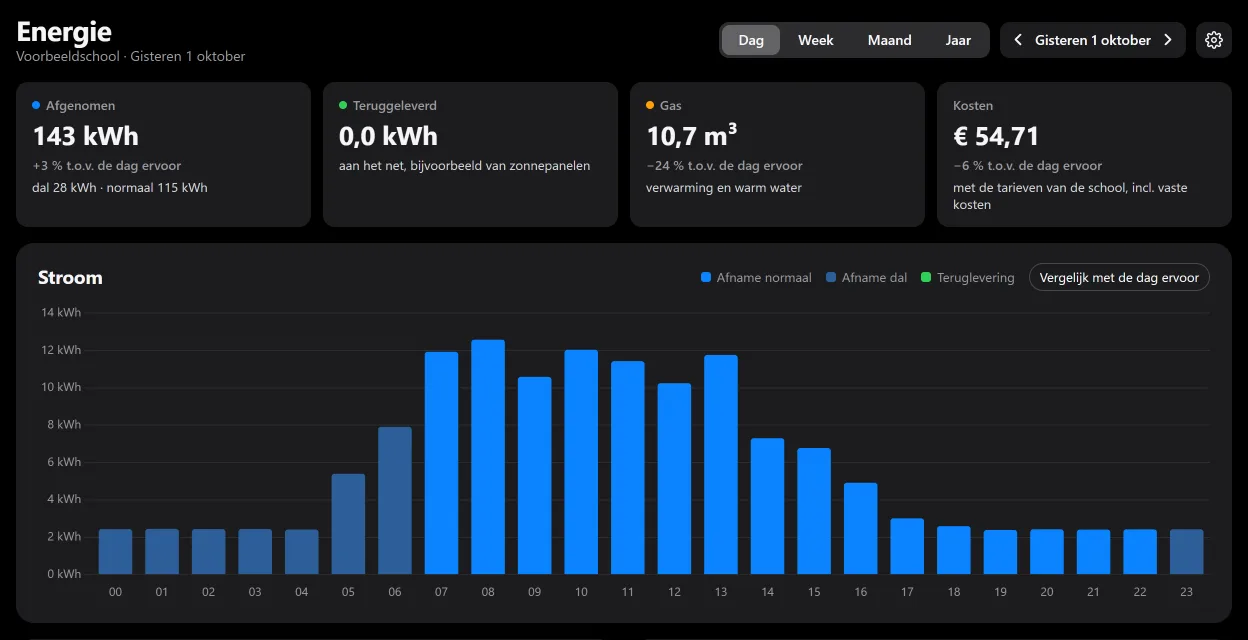
Task: Toggle Afname normaal legend entry
Action: pyautogui.click(x=756, y=278)
